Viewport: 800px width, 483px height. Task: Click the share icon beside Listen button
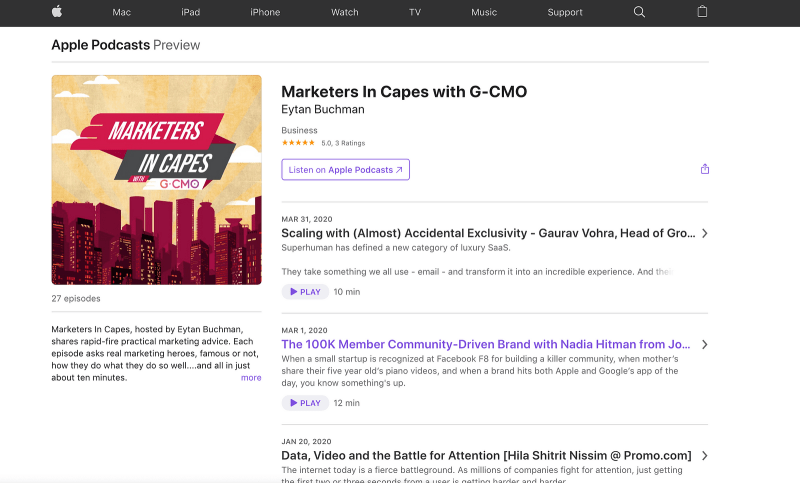tap(705, 169)
